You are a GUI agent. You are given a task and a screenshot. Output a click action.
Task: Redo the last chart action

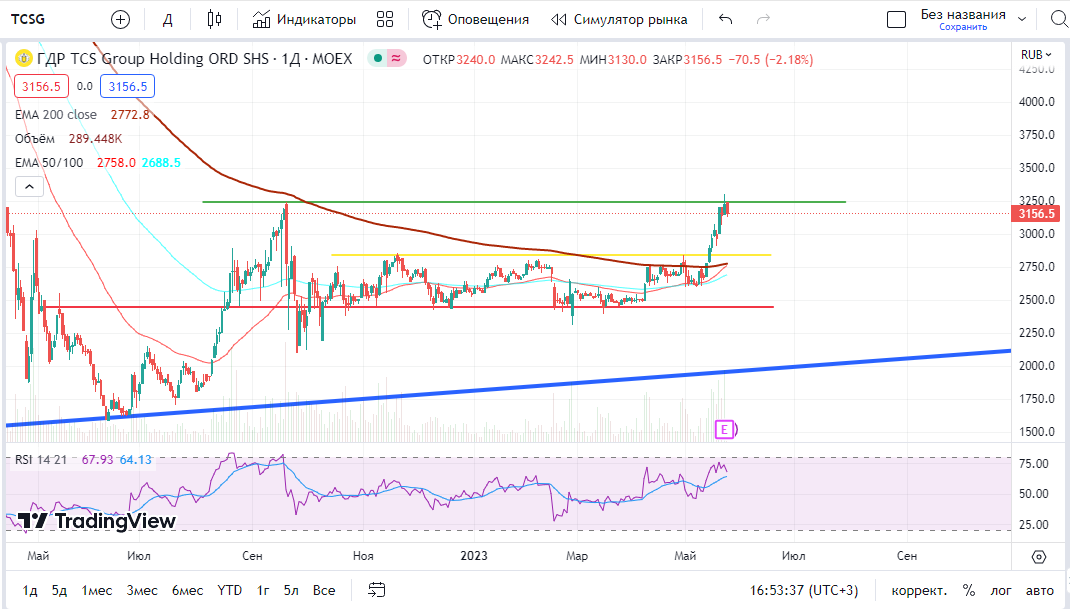coord(764,20)
